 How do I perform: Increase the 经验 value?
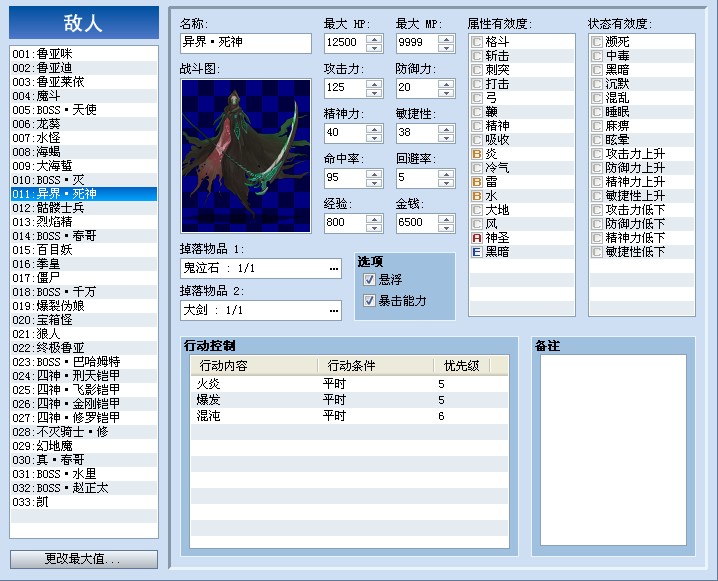375,218
